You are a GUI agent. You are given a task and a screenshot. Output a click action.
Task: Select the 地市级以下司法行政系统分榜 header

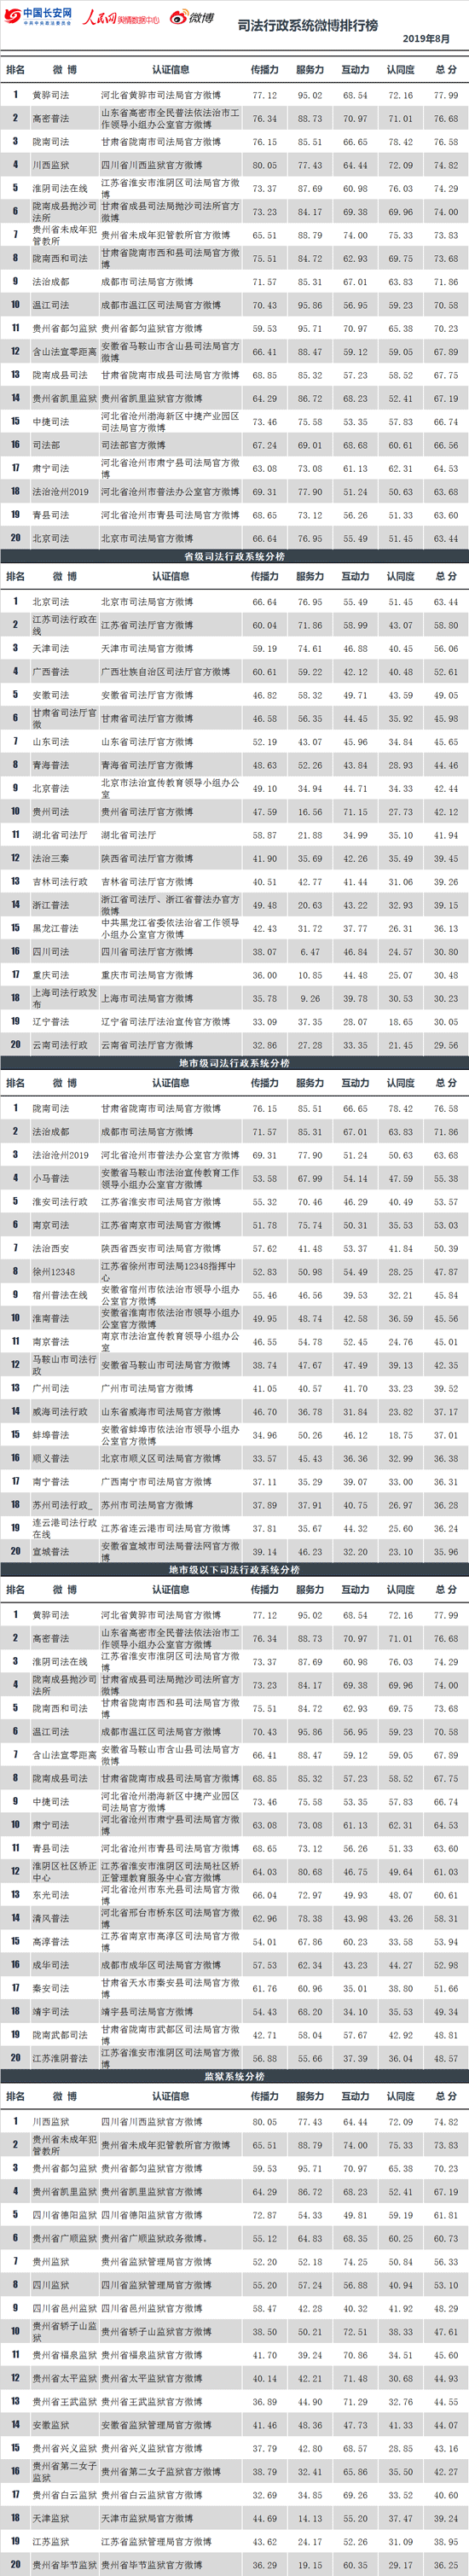click(x=234, y=1570)
